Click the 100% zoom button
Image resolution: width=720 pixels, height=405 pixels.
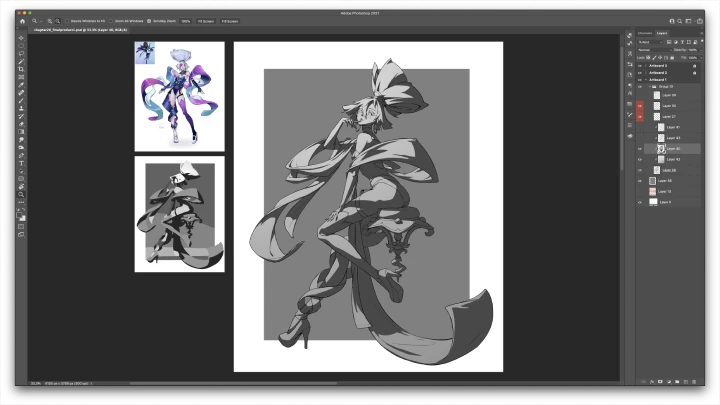pos(185,20)
